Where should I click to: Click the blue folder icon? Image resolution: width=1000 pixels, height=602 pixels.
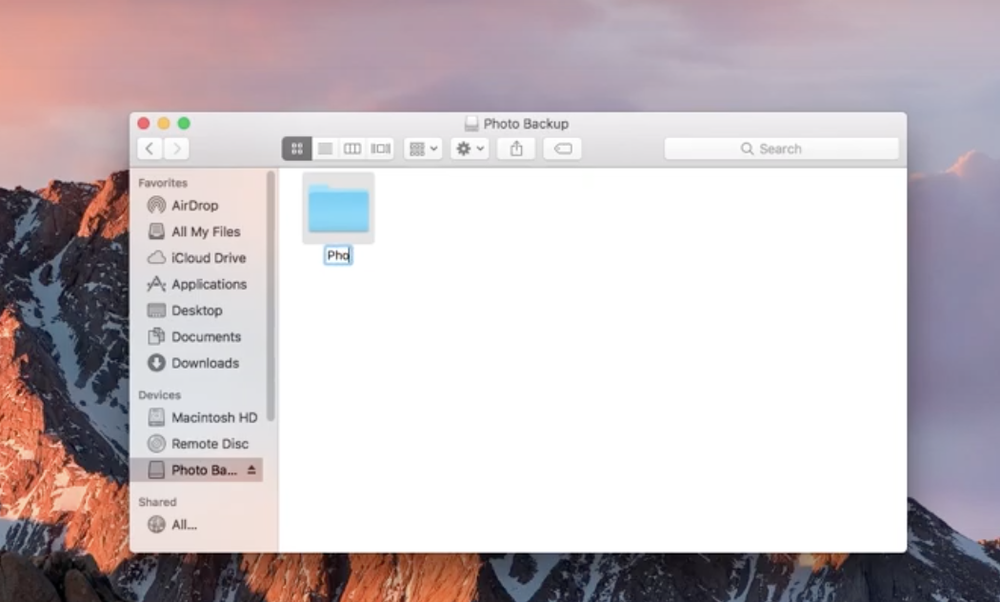339,208
